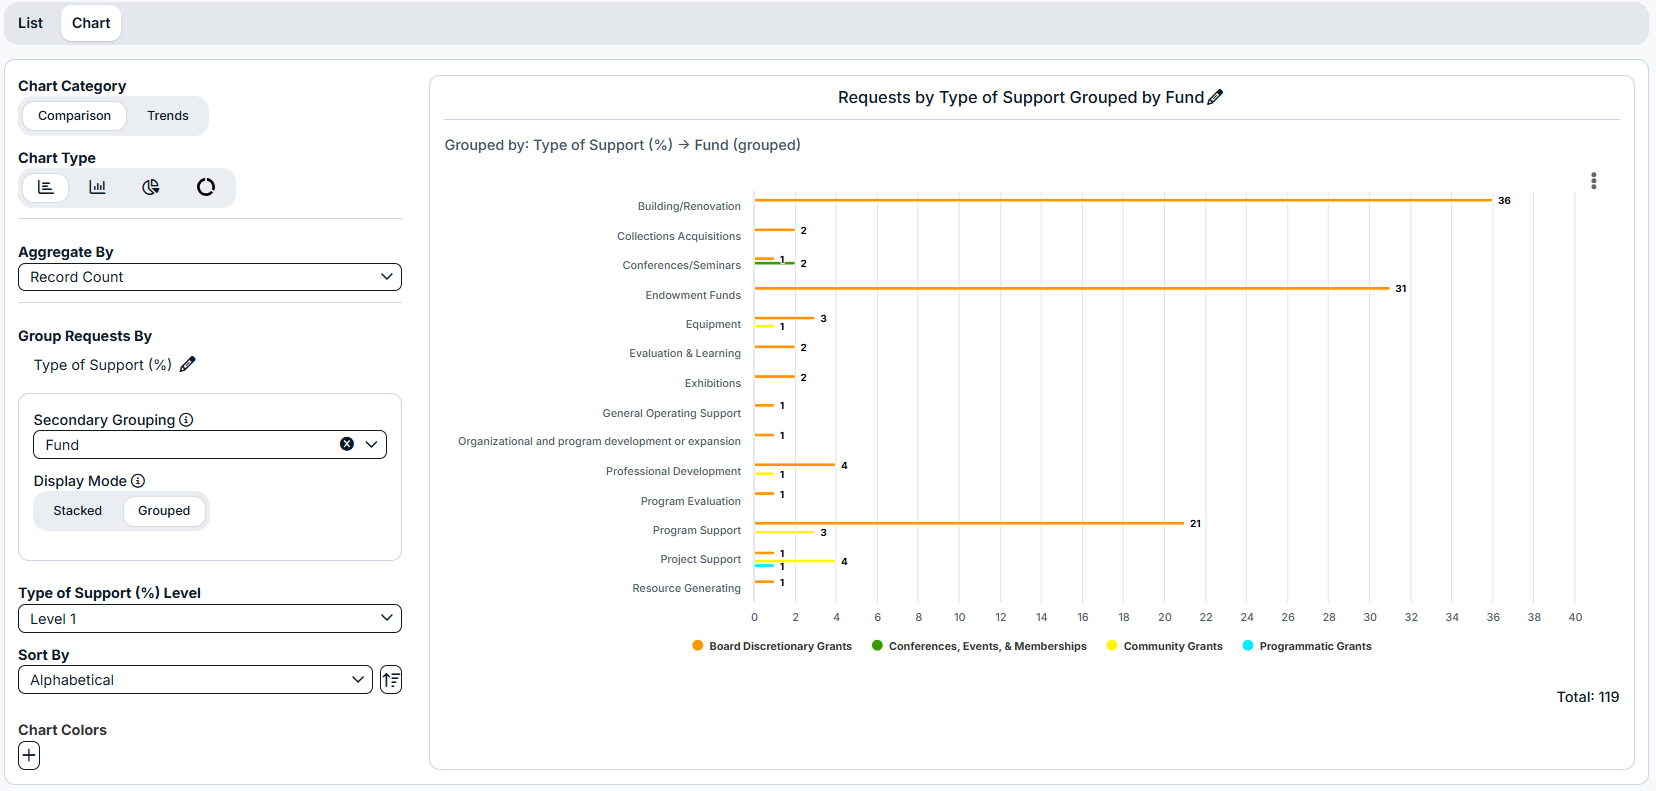Select the vertical column chart type icon
Viewport: 1656px width, 791px height.
98,187
